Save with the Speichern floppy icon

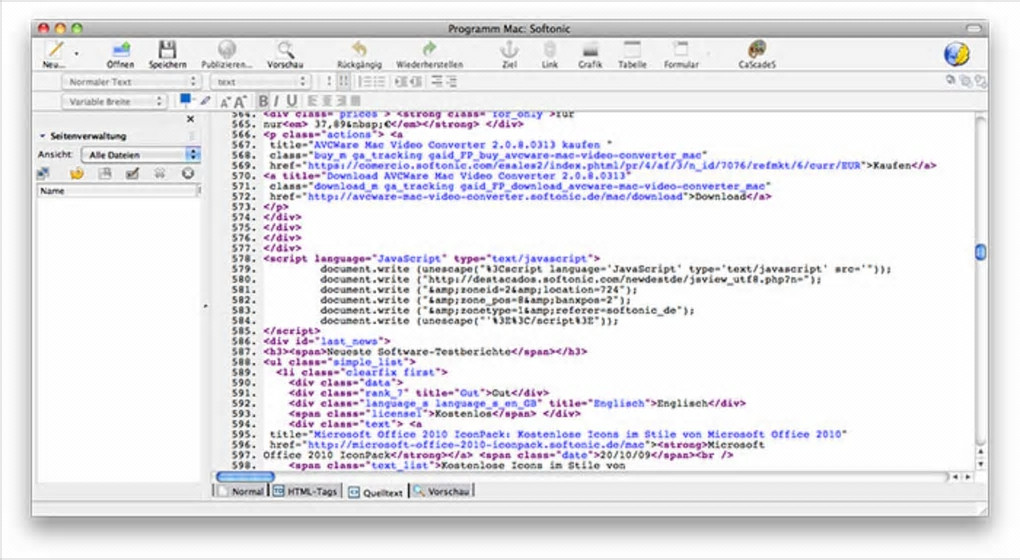tap(167, 49)
